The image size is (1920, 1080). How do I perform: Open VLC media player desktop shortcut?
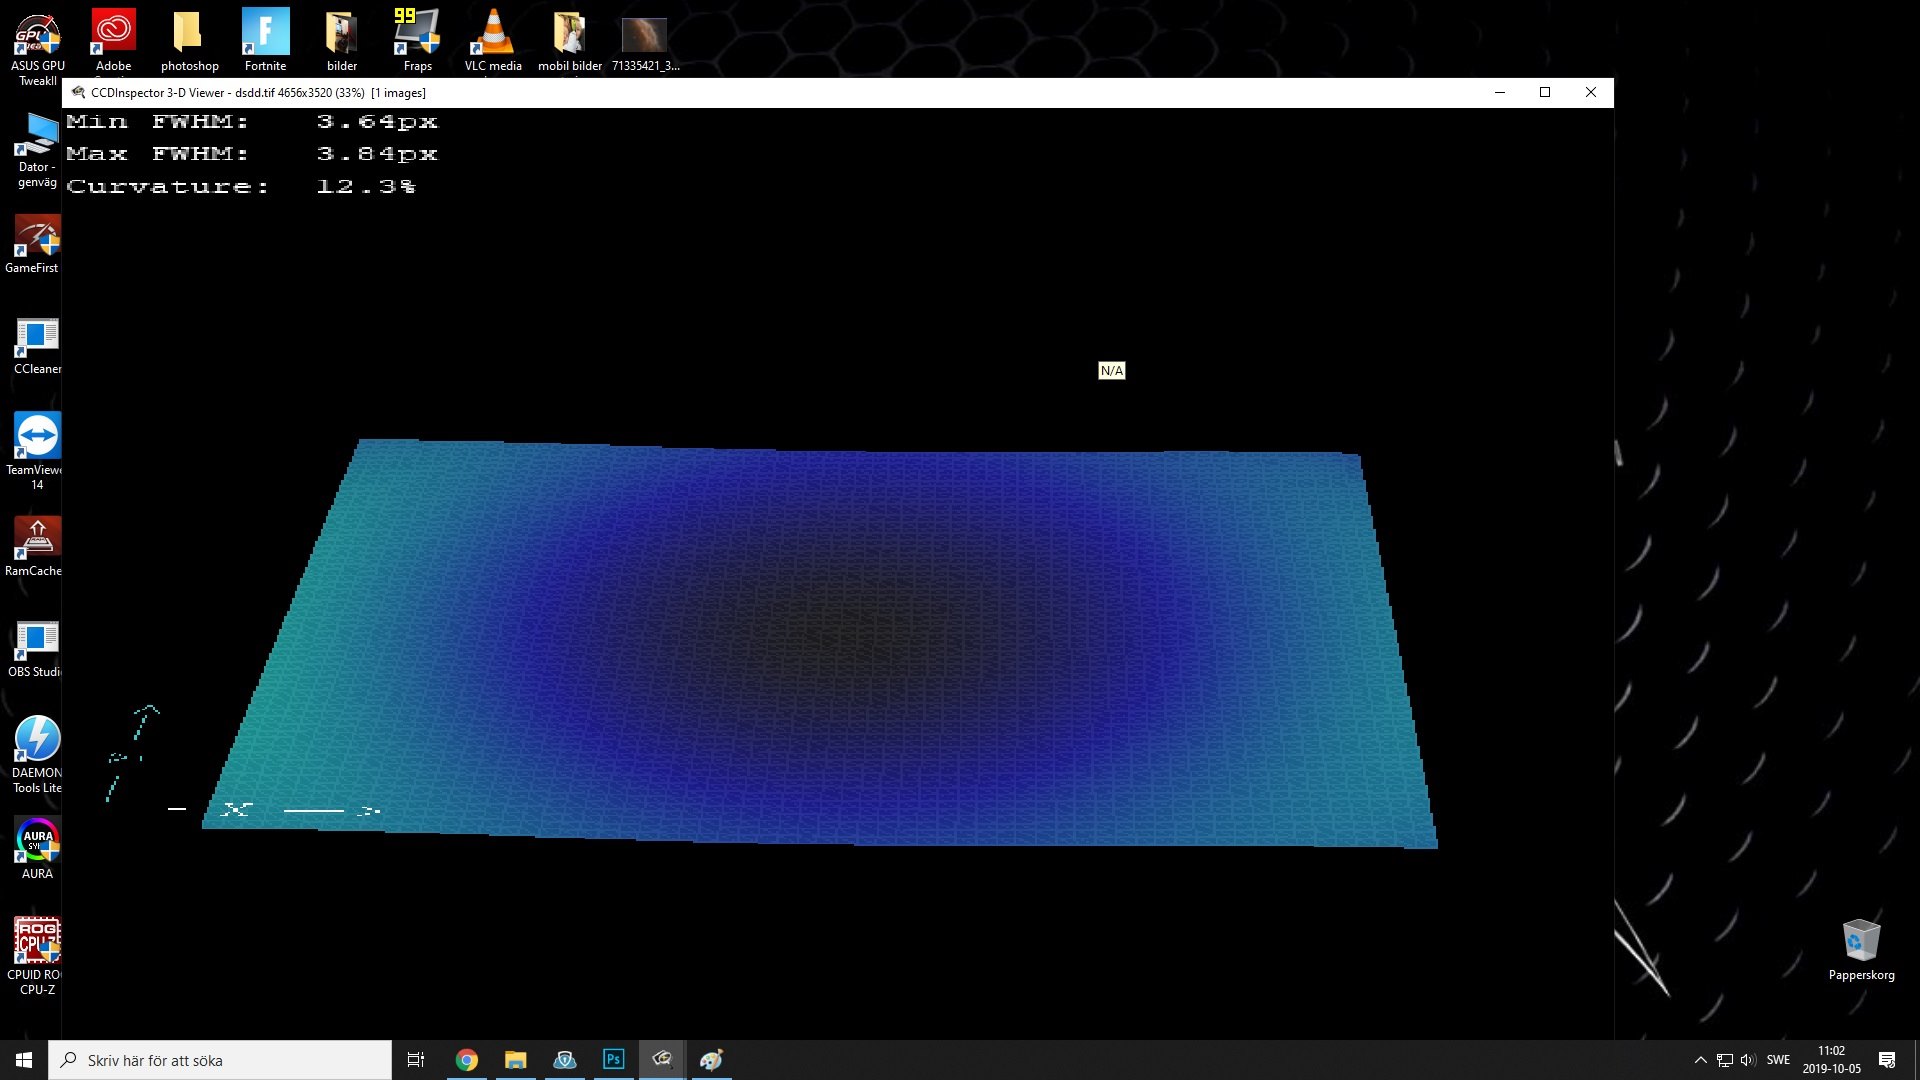(x=493, y=37)
